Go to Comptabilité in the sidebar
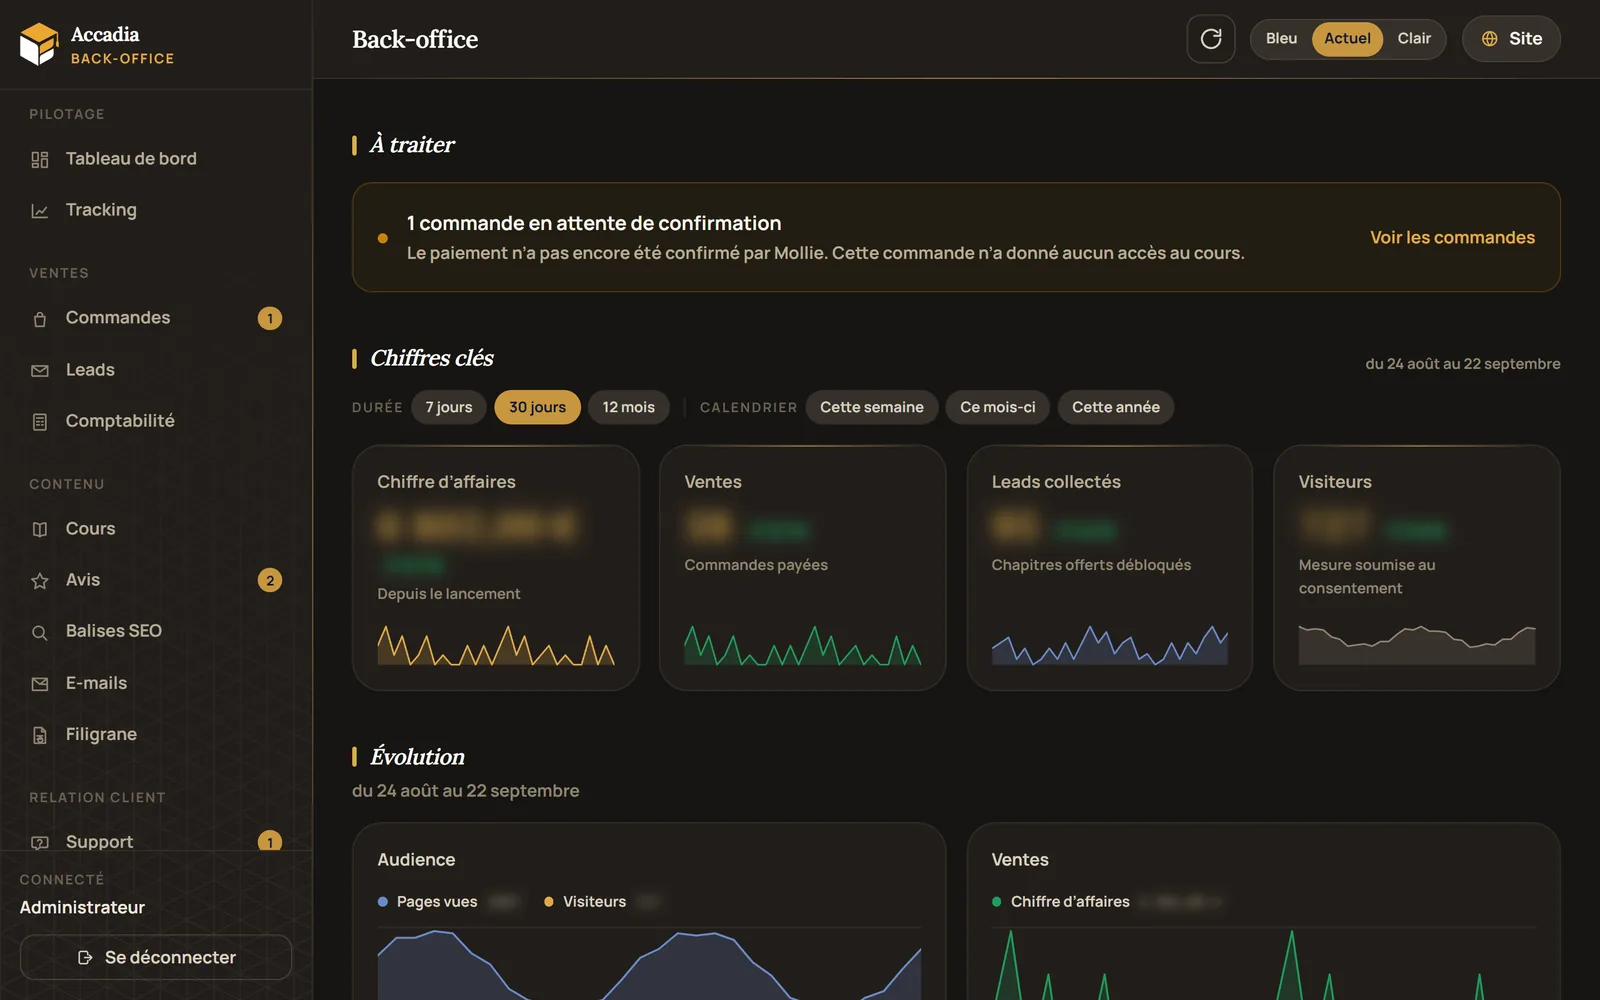 pyautogui.click(x=156, y=421)
